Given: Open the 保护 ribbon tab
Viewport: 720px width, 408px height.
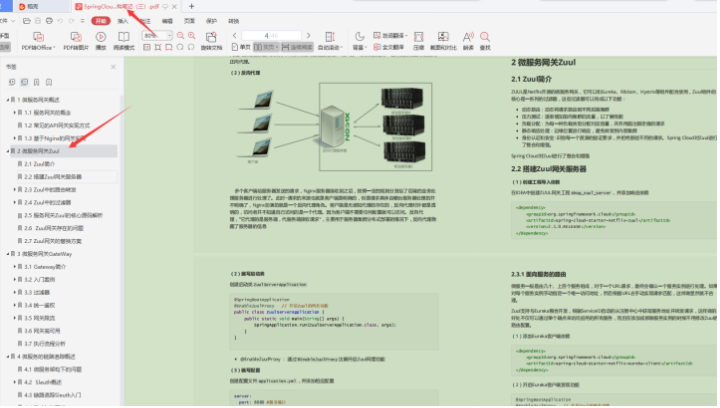Looking at the screenshot, I should (211, 21).
